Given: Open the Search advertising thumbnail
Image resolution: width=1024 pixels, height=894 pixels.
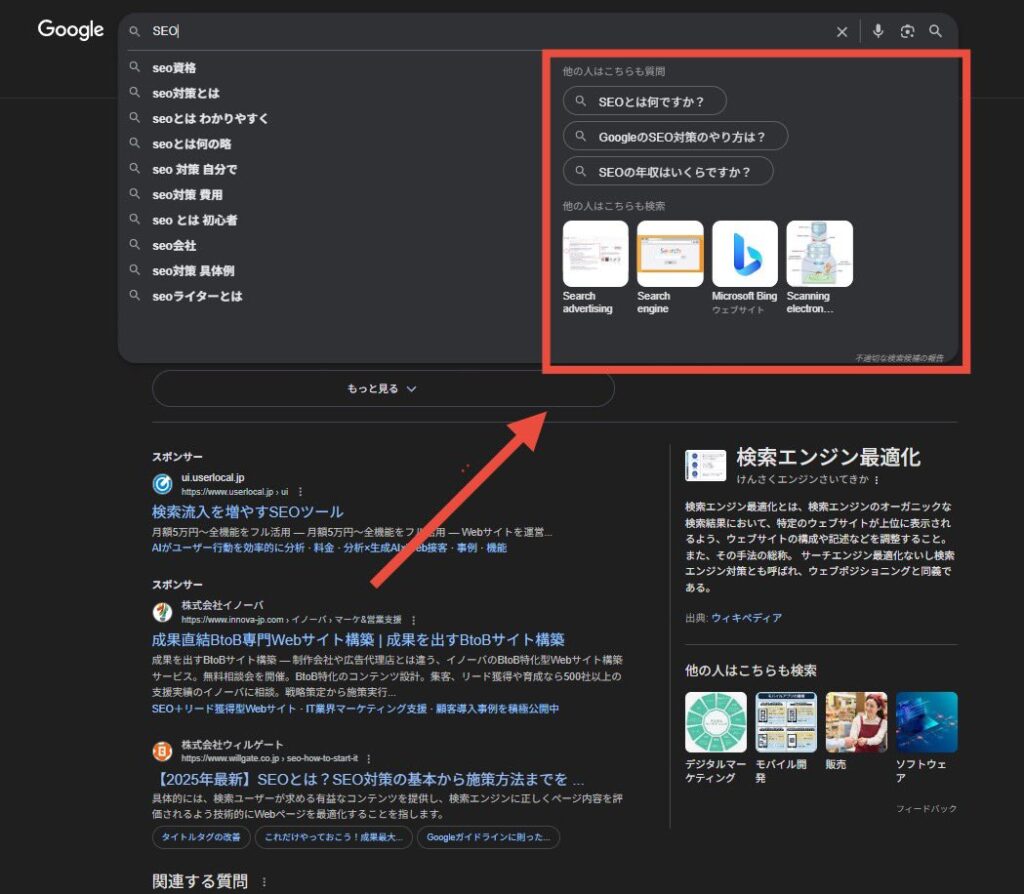Looking at the screenshot, I should 595,254.
